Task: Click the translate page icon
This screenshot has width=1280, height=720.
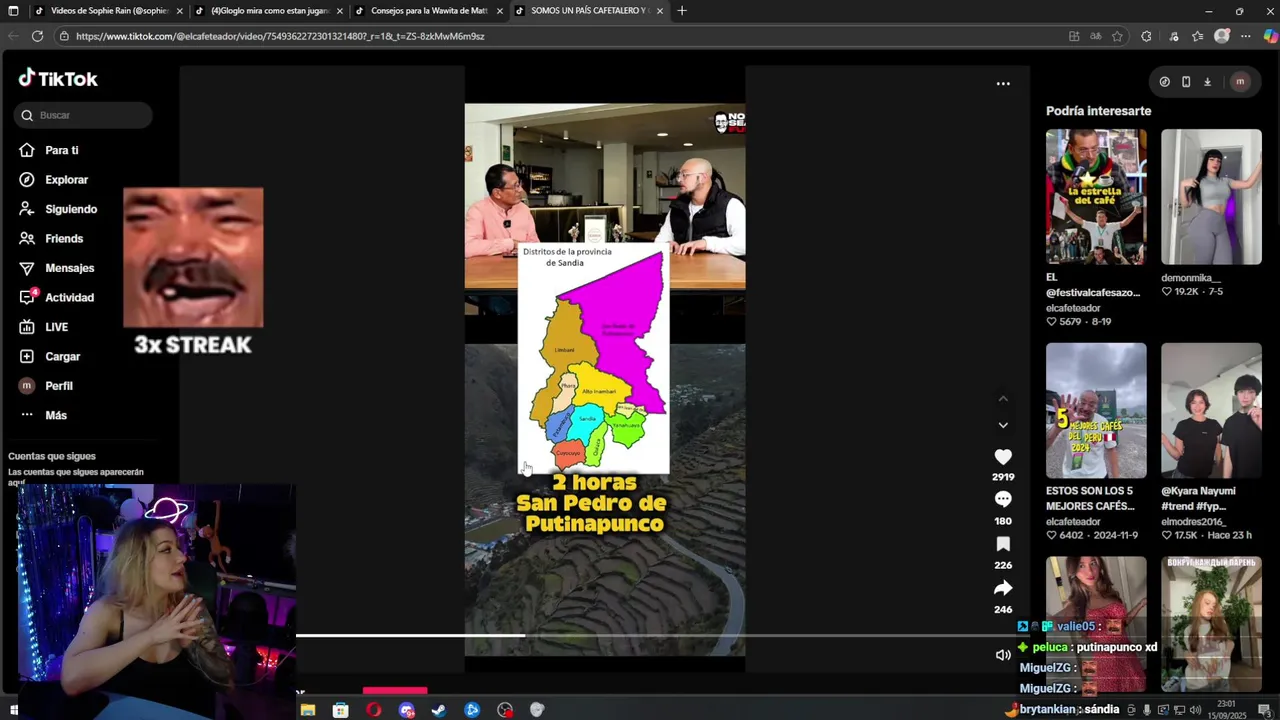Action: pyautogui.click(x=1096, y=36)
